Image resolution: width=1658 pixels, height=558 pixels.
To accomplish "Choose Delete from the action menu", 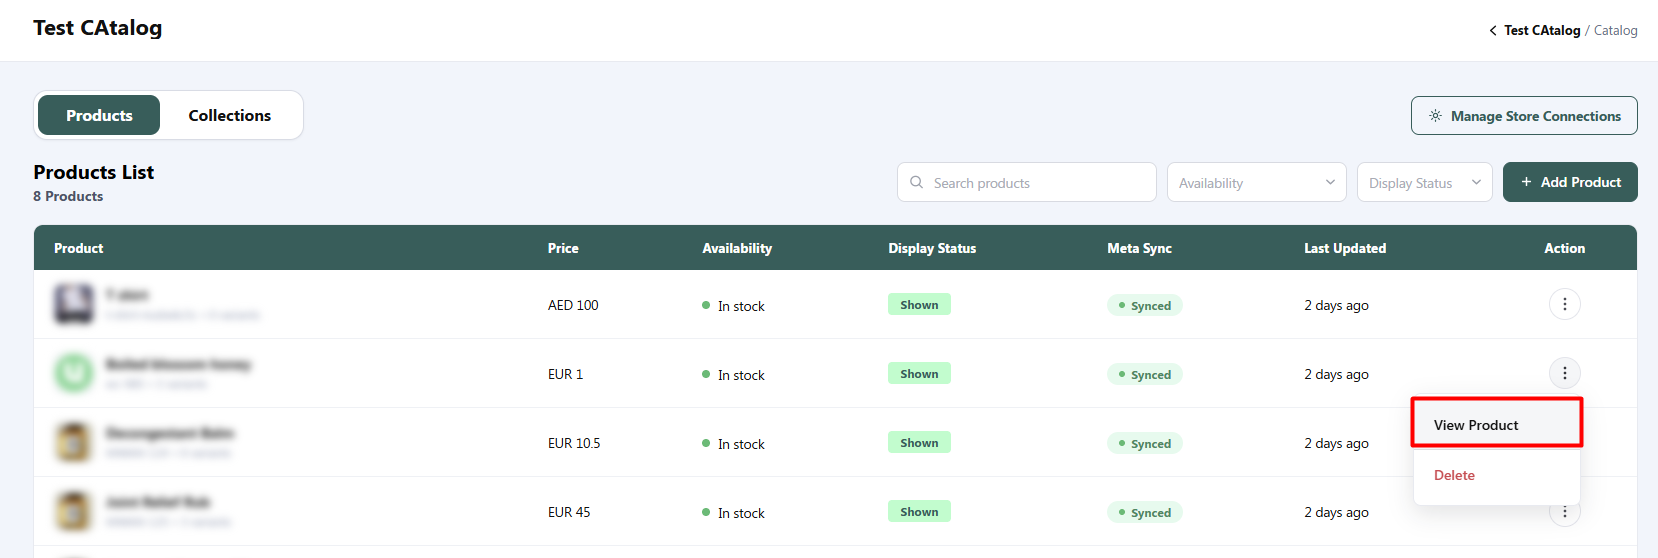I will click(x=1496, y=475).
